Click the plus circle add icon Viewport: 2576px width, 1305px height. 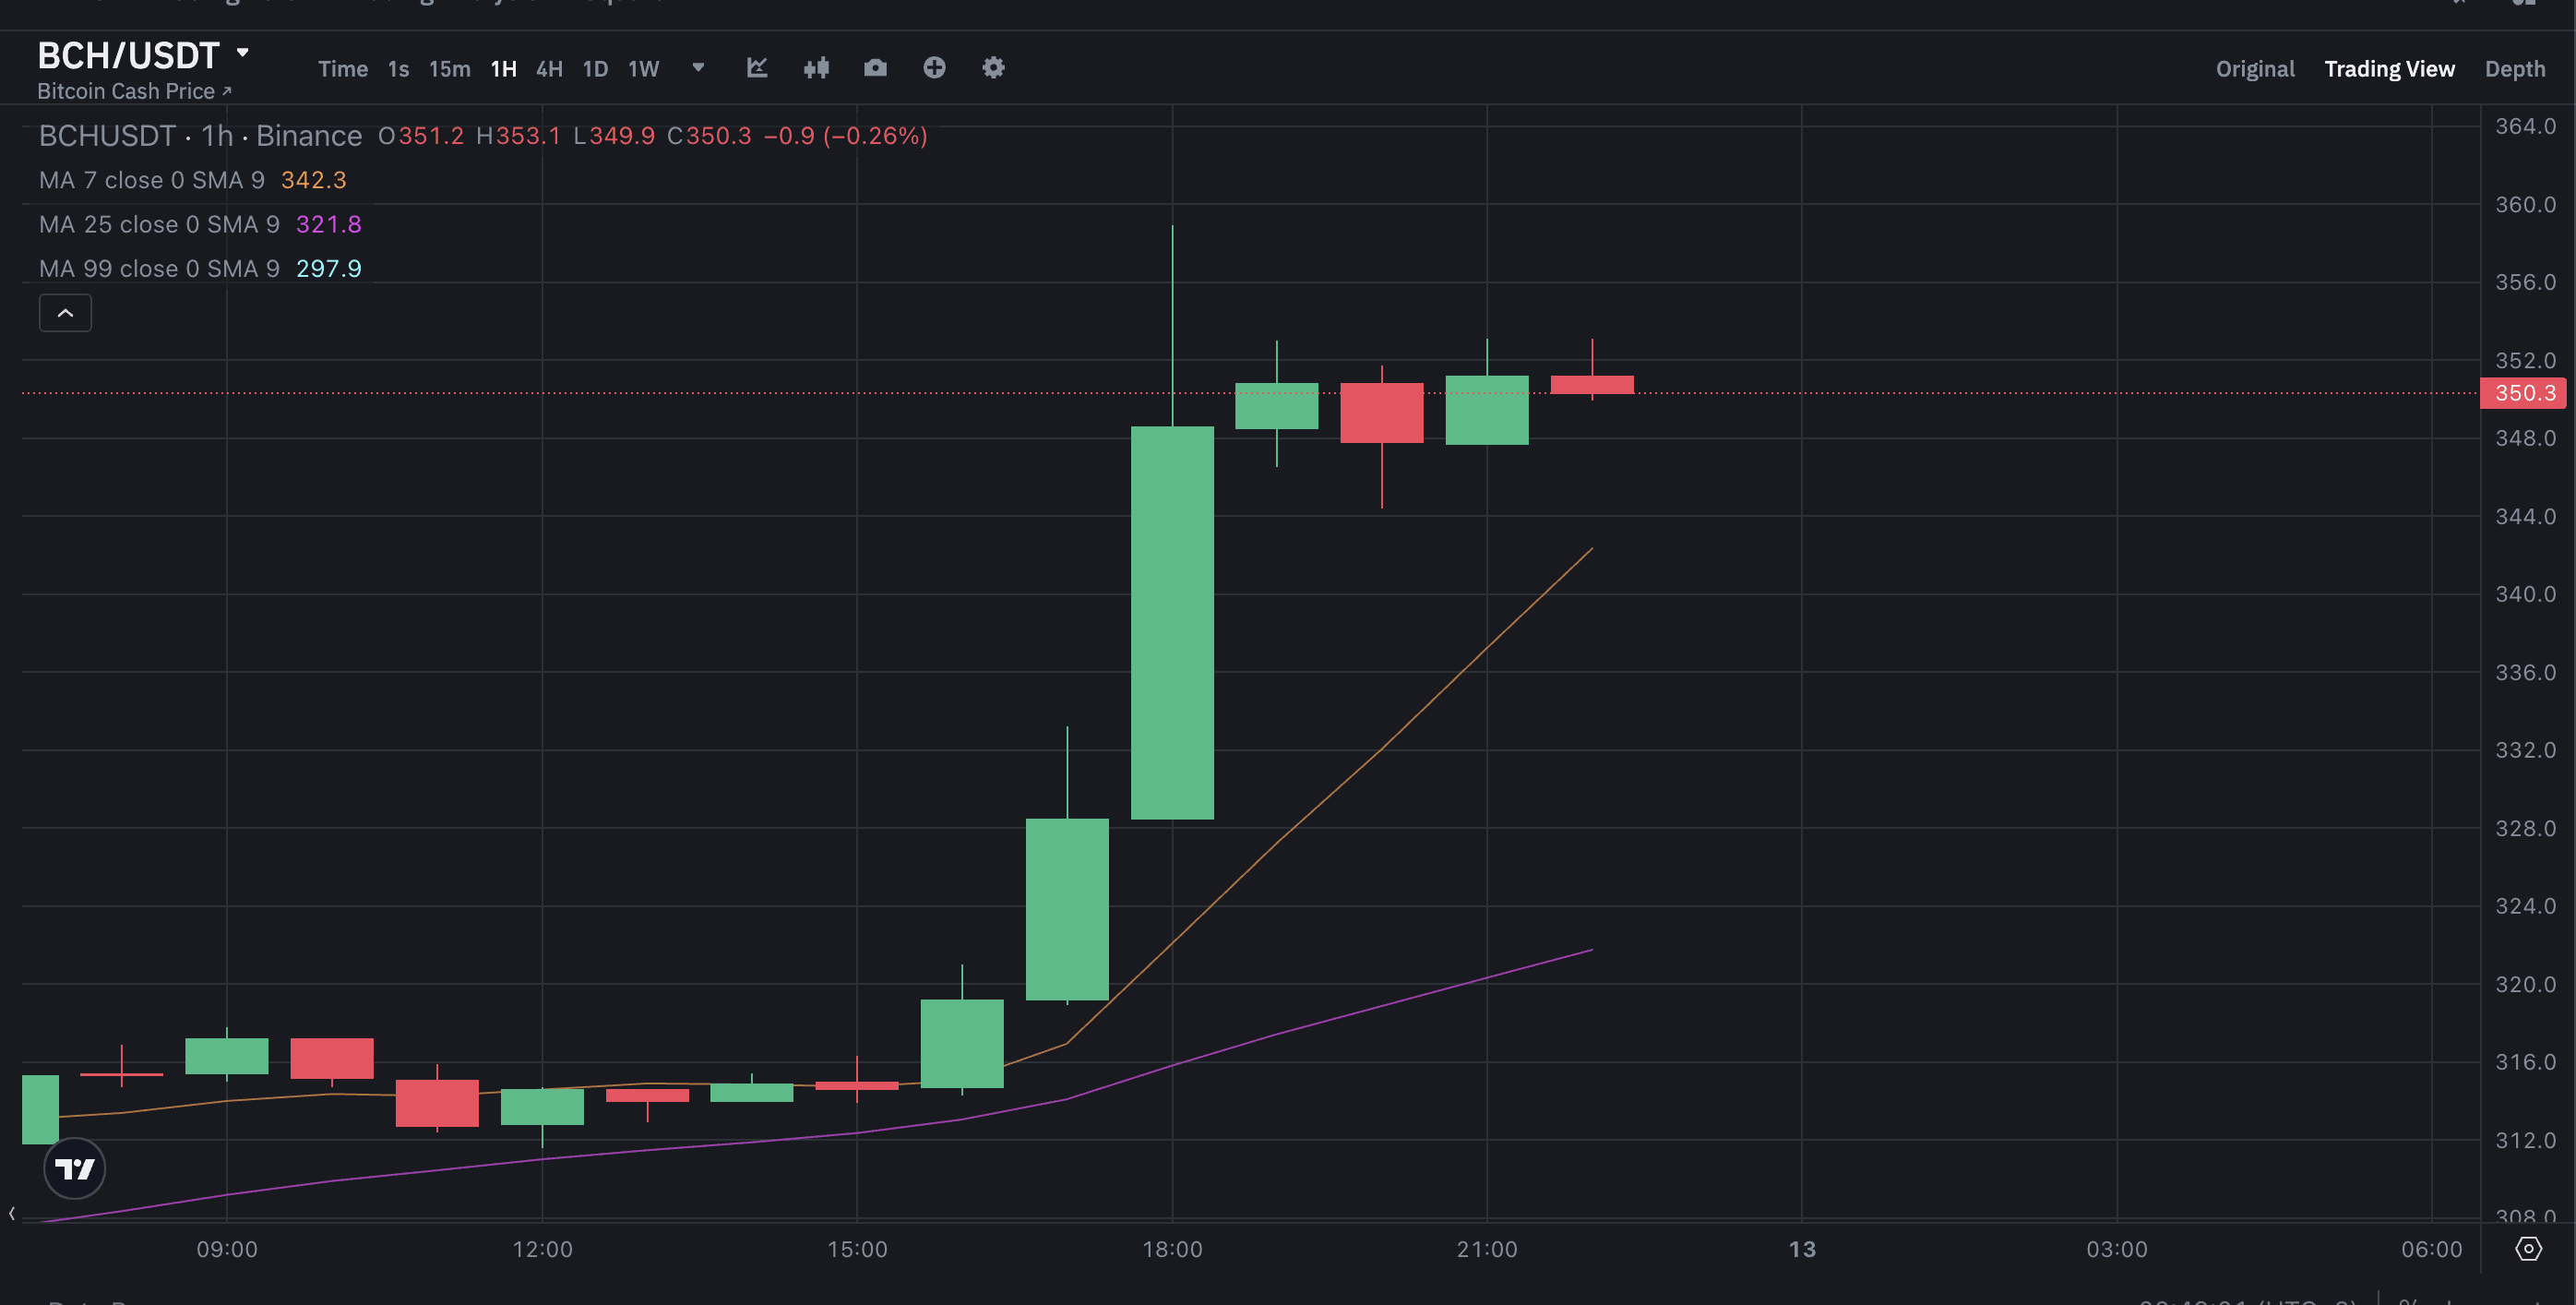coord(934,68)
